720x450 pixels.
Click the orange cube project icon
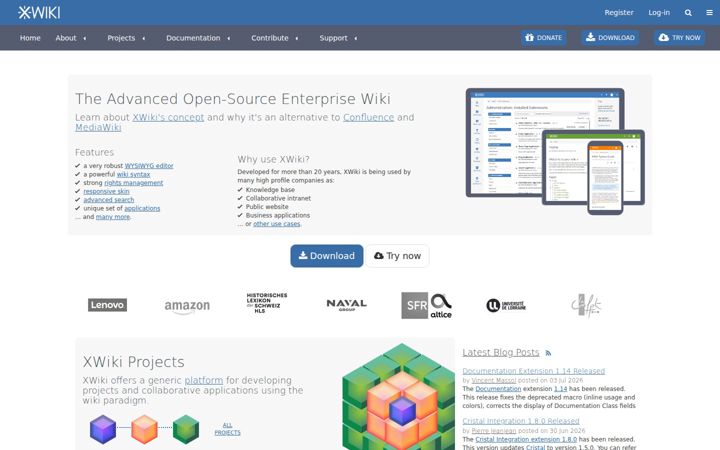pyautogui.click(x=145, y=429)
